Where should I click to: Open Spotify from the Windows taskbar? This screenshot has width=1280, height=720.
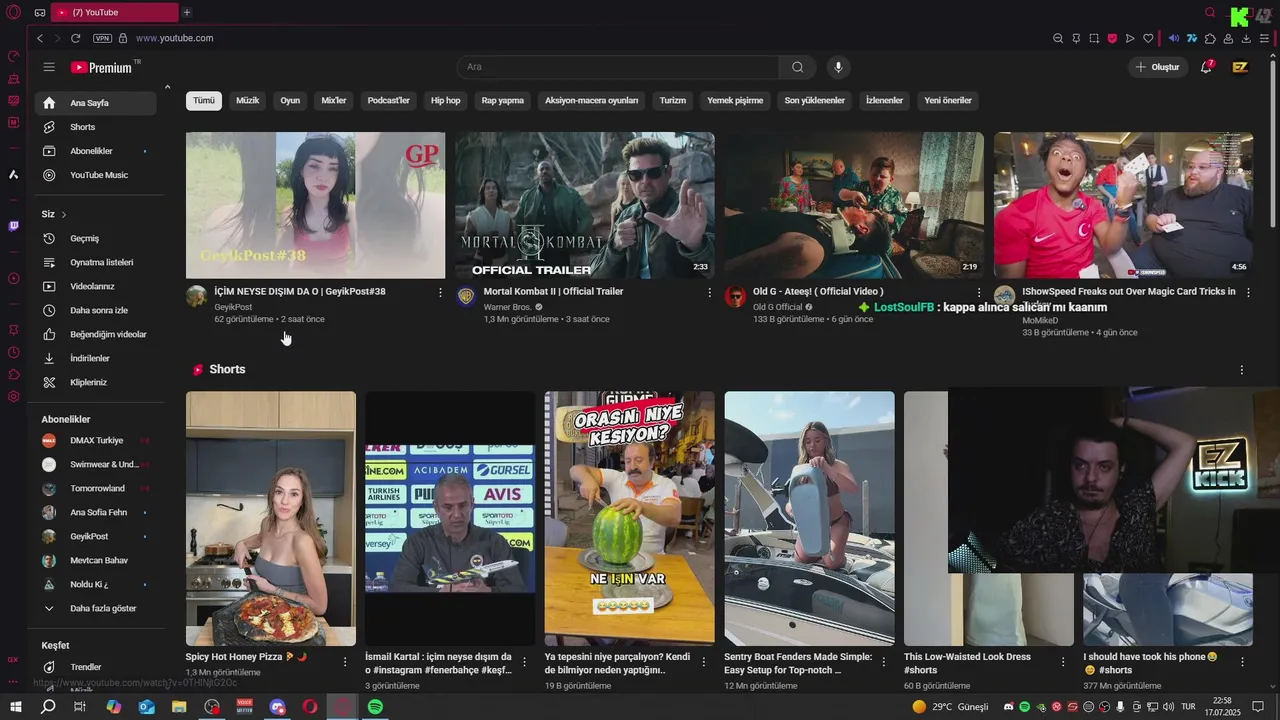click(375, 707)
